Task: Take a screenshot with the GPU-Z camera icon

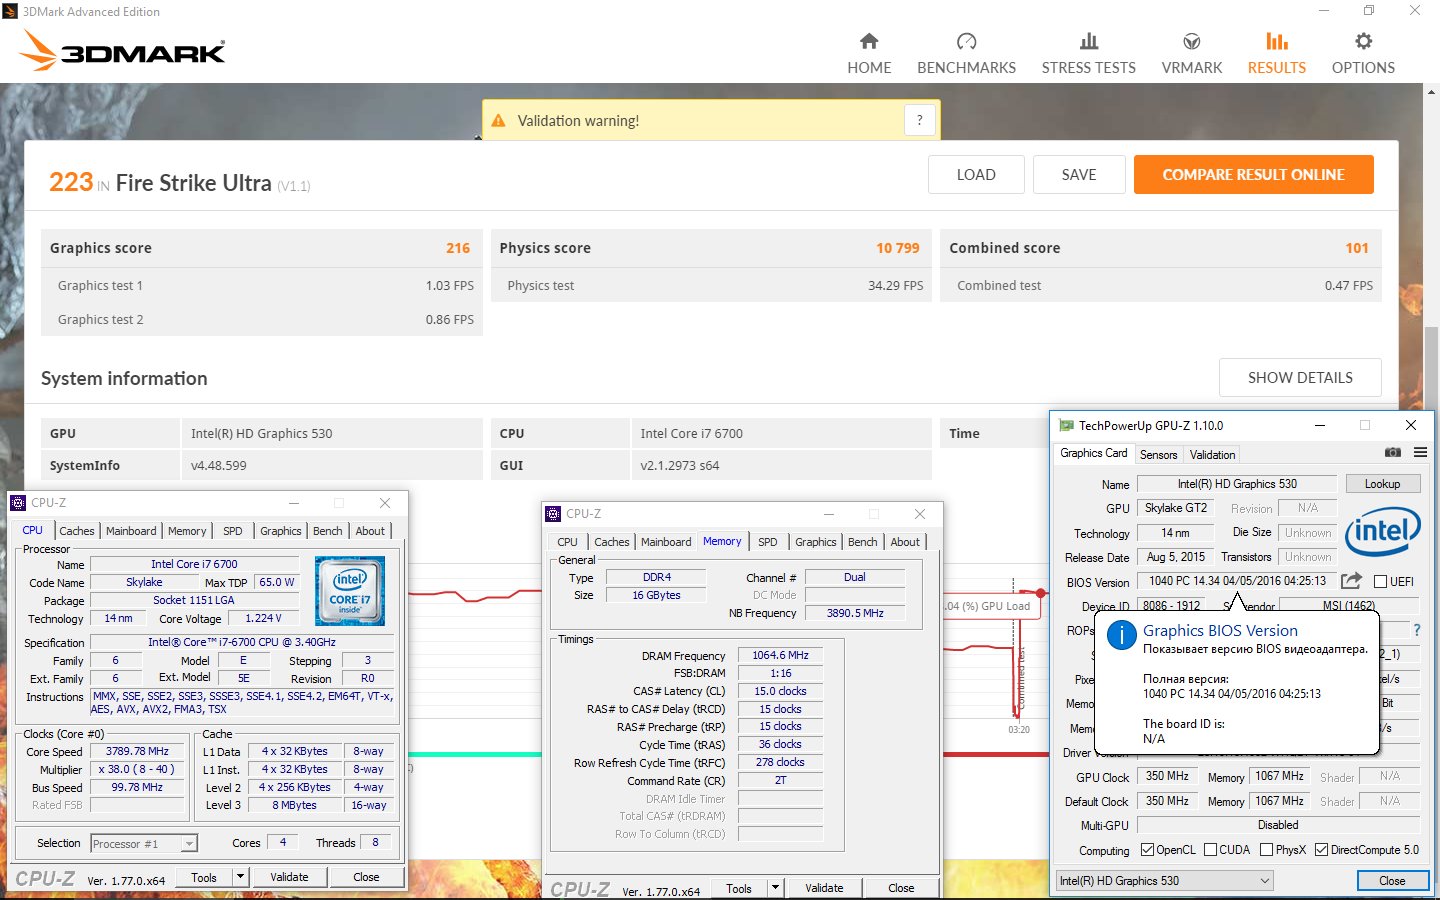Action: click(1392, 453)
